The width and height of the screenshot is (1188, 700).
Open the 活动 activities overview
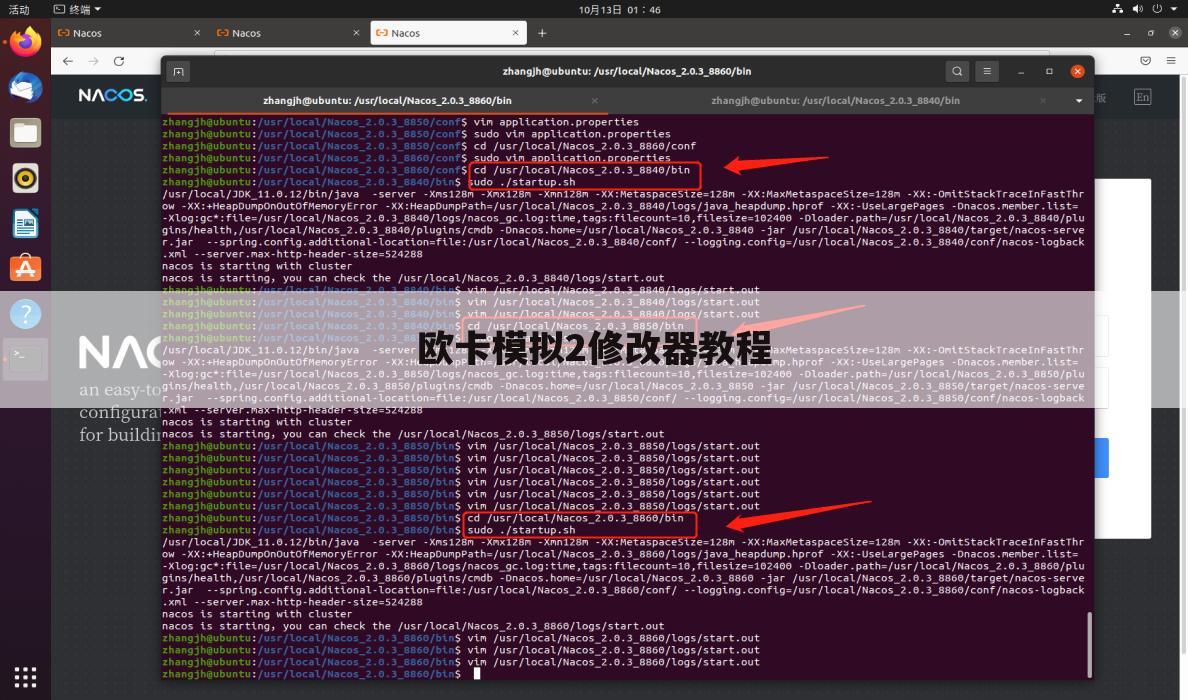19,9
